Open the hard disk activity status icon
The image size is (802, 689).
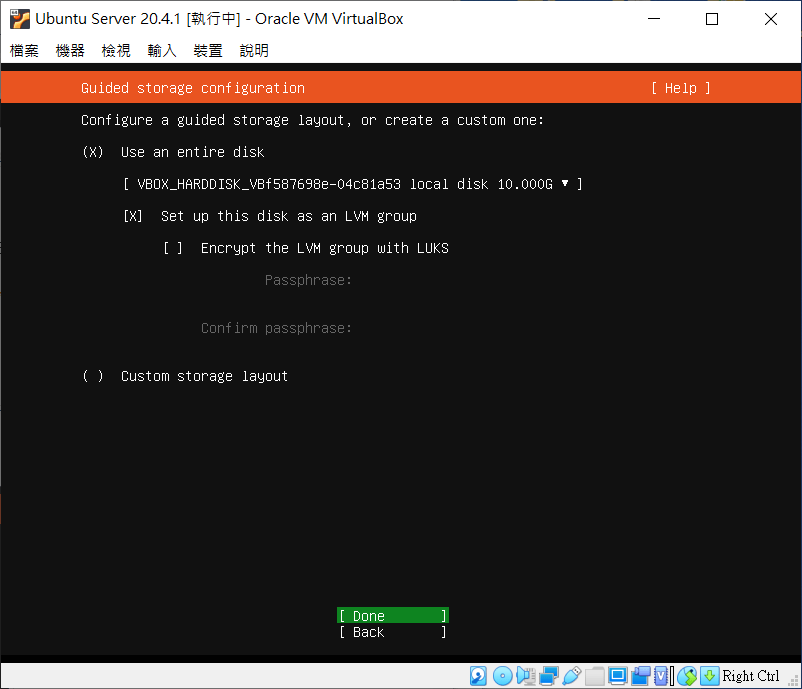pos(478,676)
